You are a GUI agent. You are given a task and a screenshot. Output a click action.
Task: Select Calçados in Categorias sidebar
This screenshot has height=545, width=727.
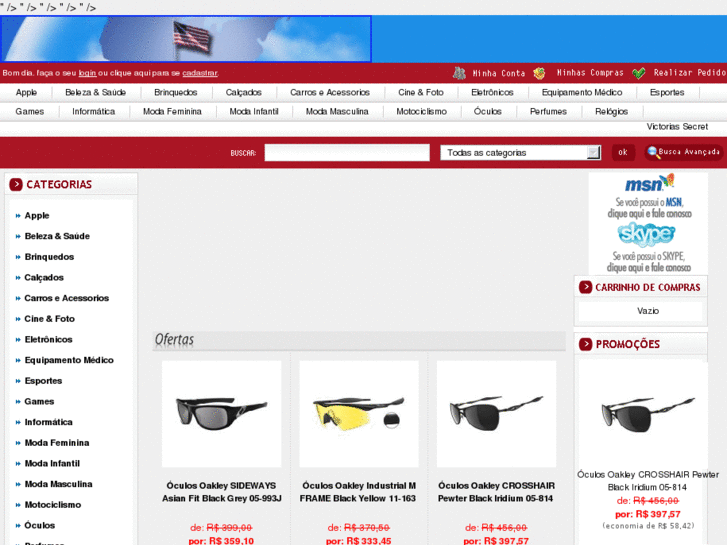pyautogui.click(x=44, y=277)
